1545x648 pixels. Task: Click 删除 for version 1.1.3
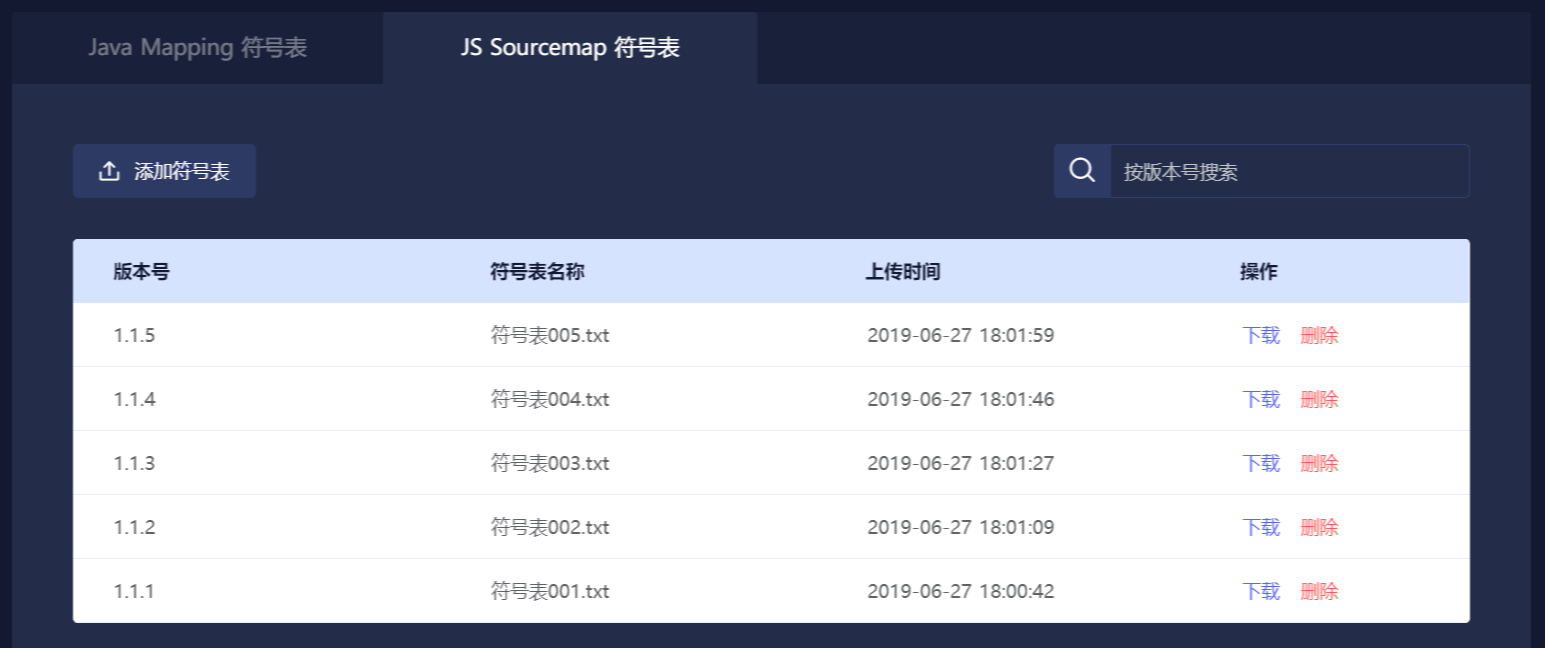coord(1319,463)
